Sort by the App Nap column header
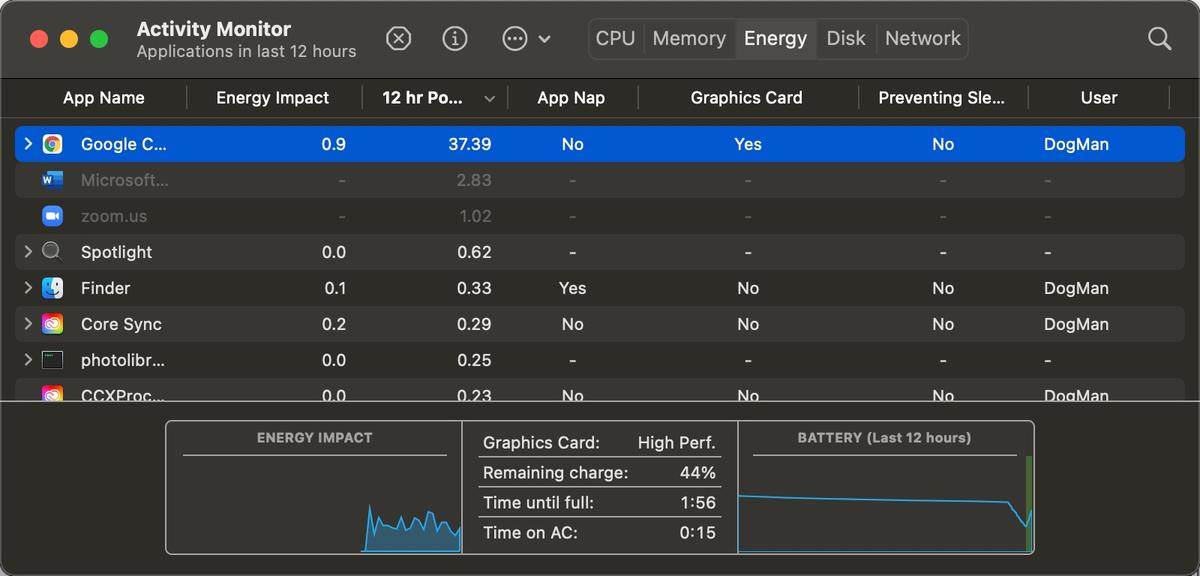This screenshot has width=1200, height=576. [571, 98]
